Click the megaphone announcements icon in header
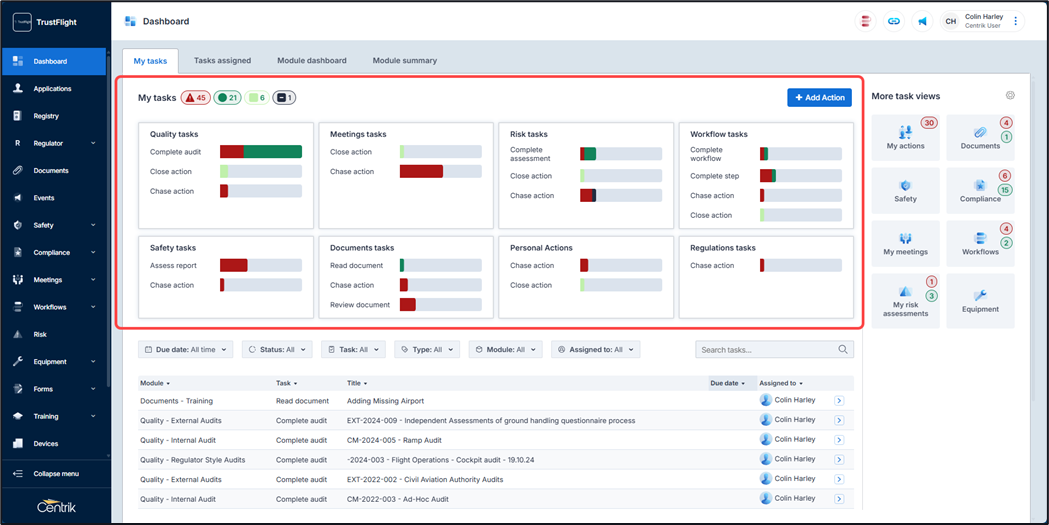This screenshot has width=1049, height=525. tap(922, 21)
